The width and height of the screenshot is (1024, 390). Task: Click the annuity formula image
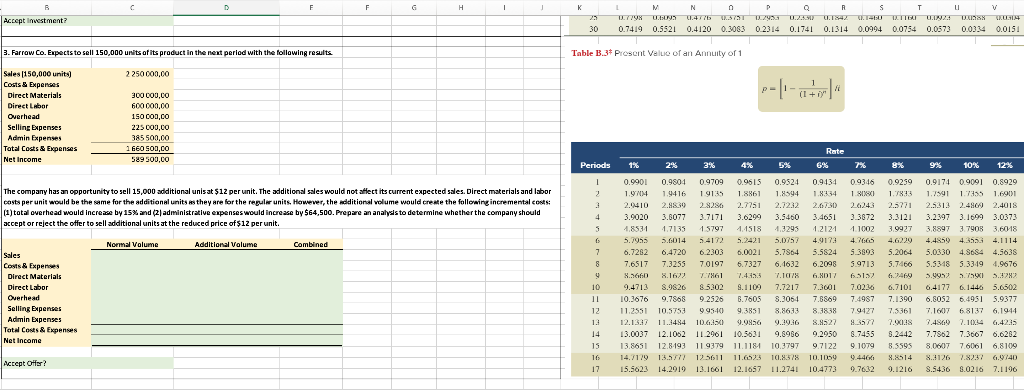[x=802, y=88]
